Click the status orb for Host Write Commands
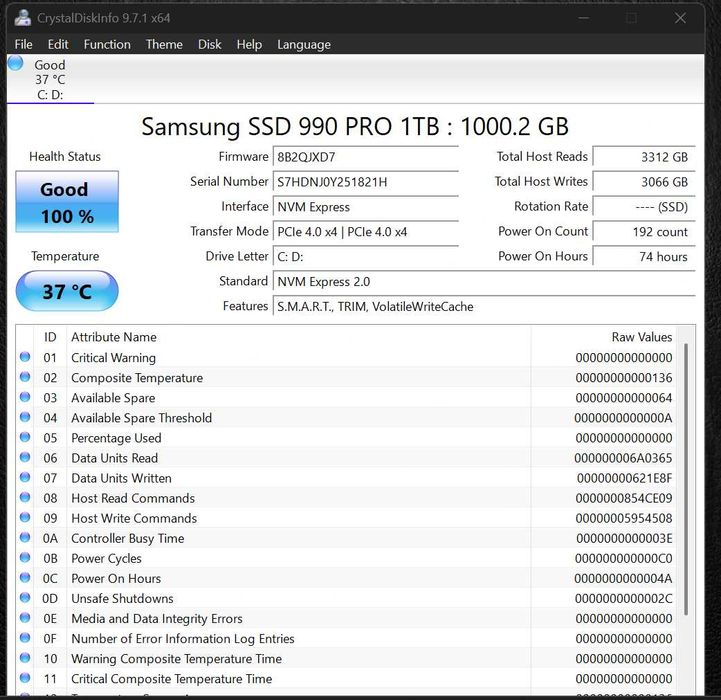 (25, 517)
